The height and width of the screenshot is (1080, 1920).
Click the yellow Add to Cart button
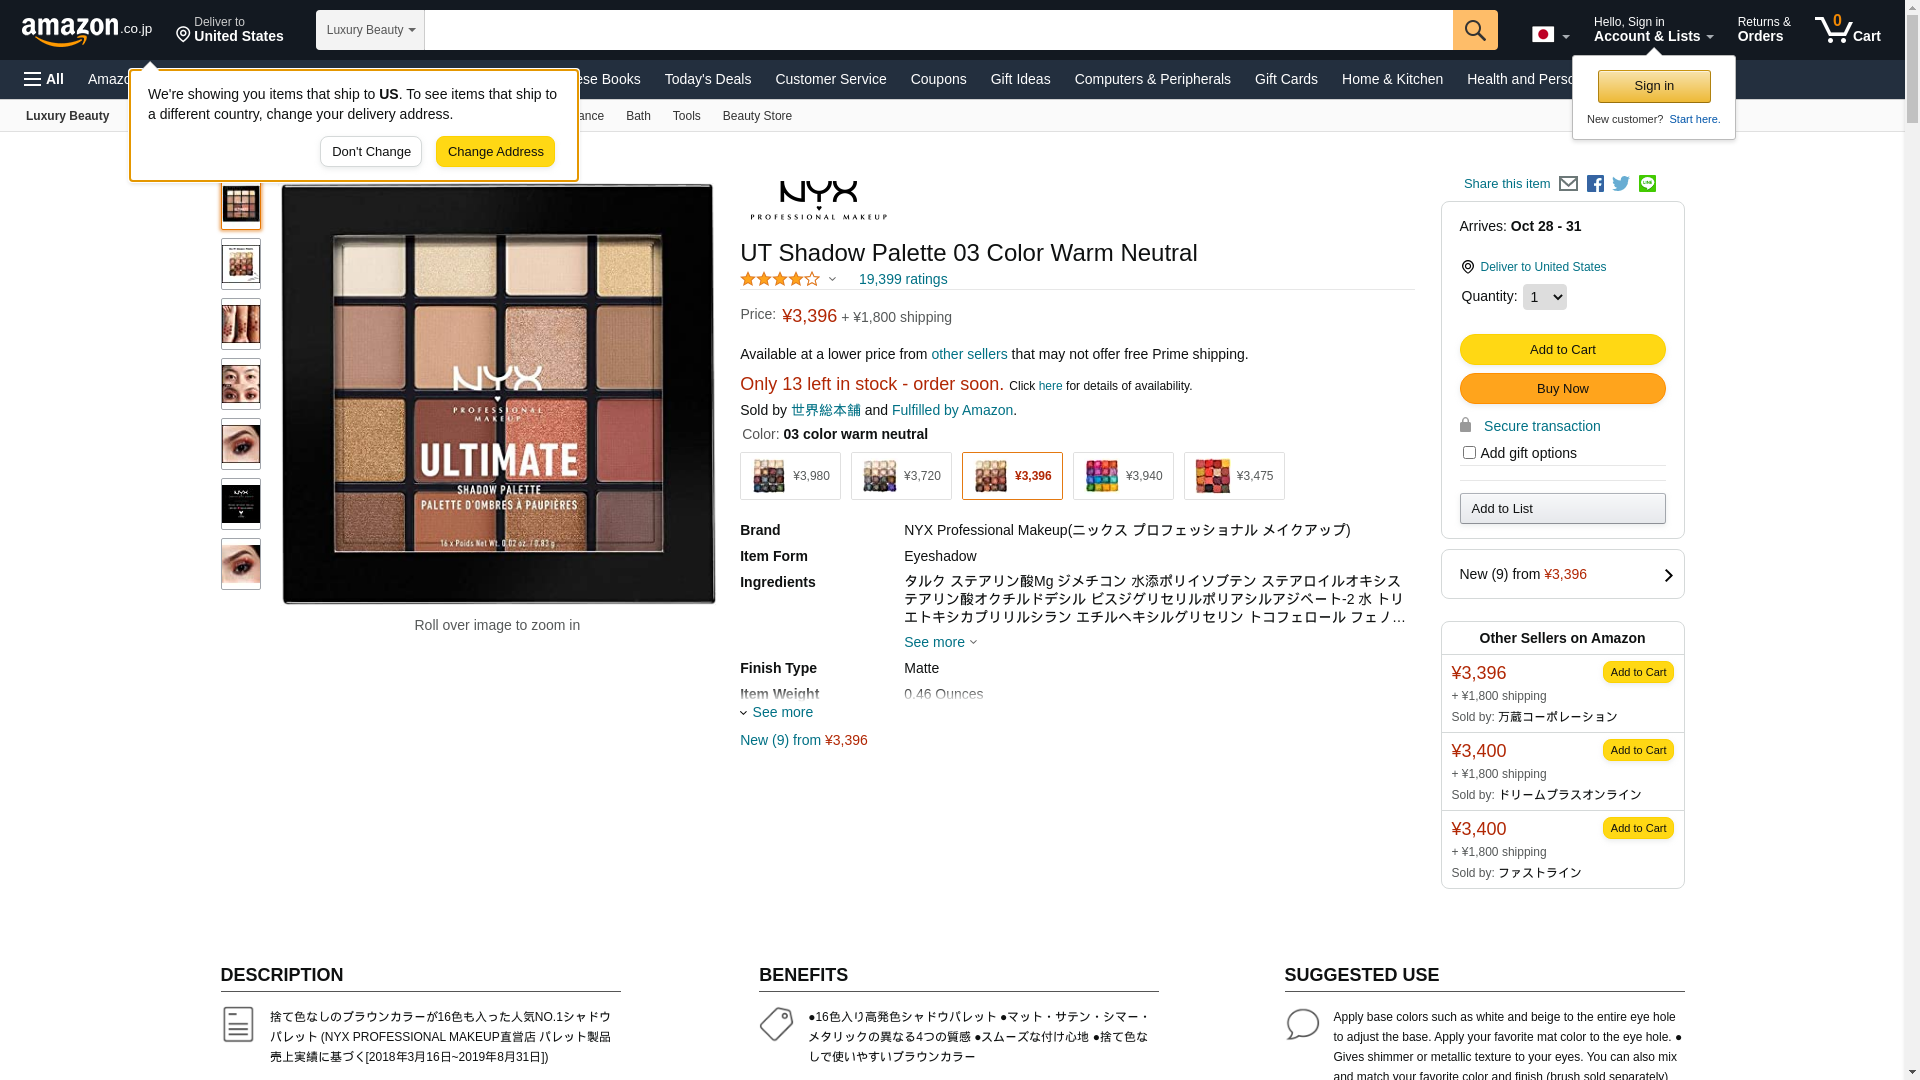(x=1562, y=349)
